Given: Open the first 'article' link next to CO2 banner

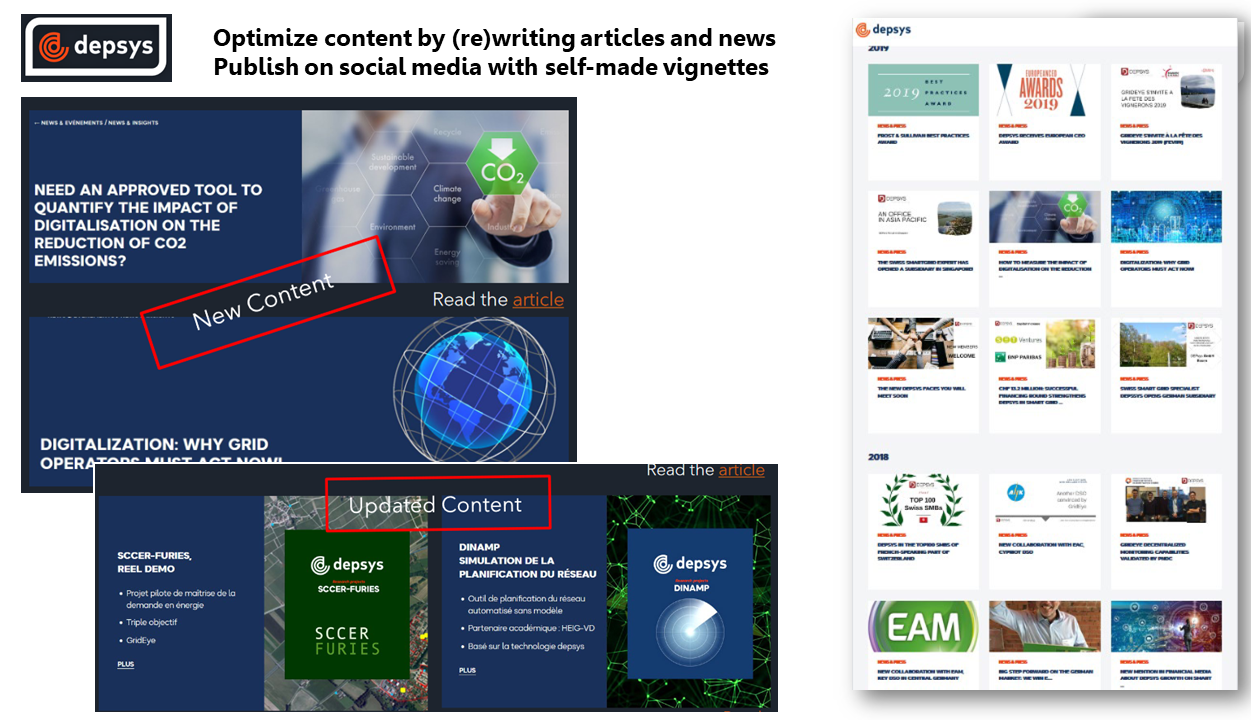Looking at the screenshot, I should [x=538, y=300].
